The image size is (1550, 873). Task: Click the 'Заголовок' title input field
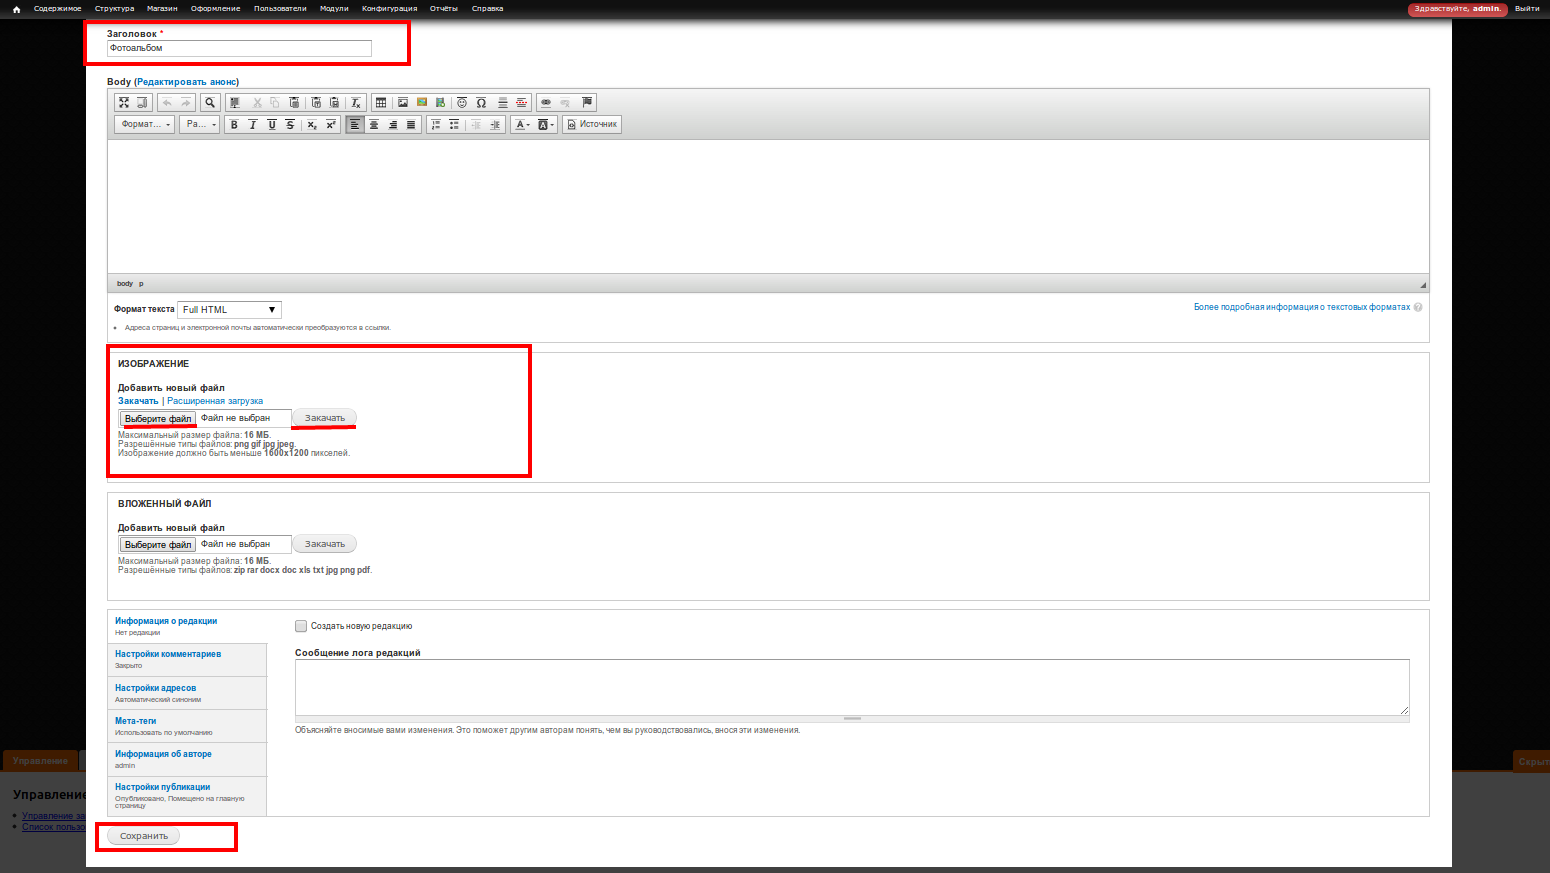pyautogui.click(x=239, y=48)
